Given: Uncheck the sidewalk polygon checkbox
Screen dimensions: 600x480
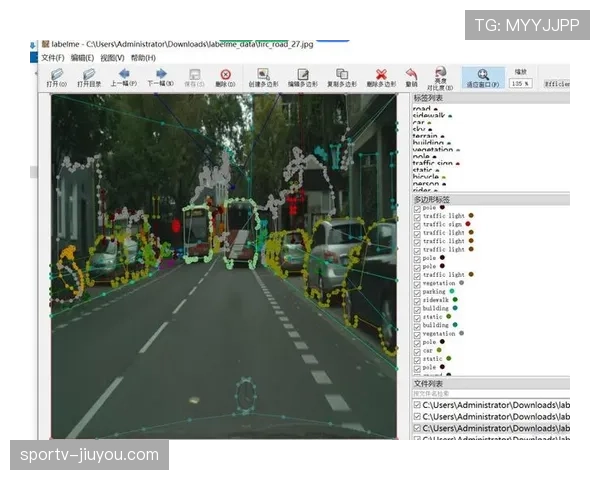Looking at the screenshot, I should pyautogui.click(x=417, y=301).
